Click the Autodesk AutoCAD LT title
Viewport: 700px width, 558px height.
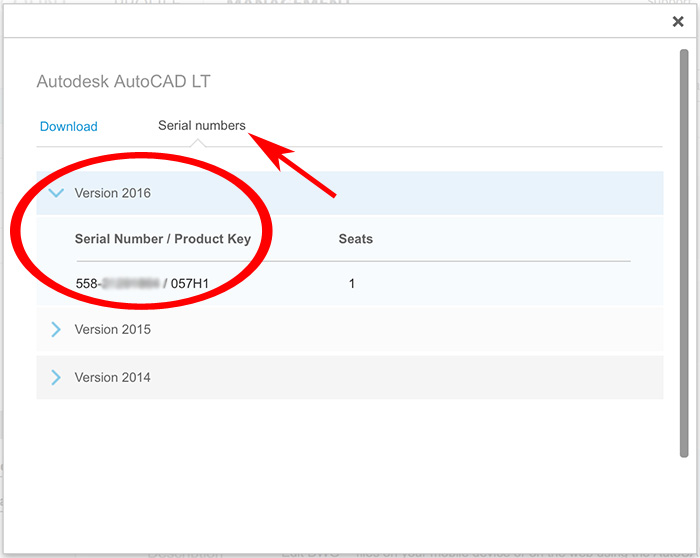(123, 81)
